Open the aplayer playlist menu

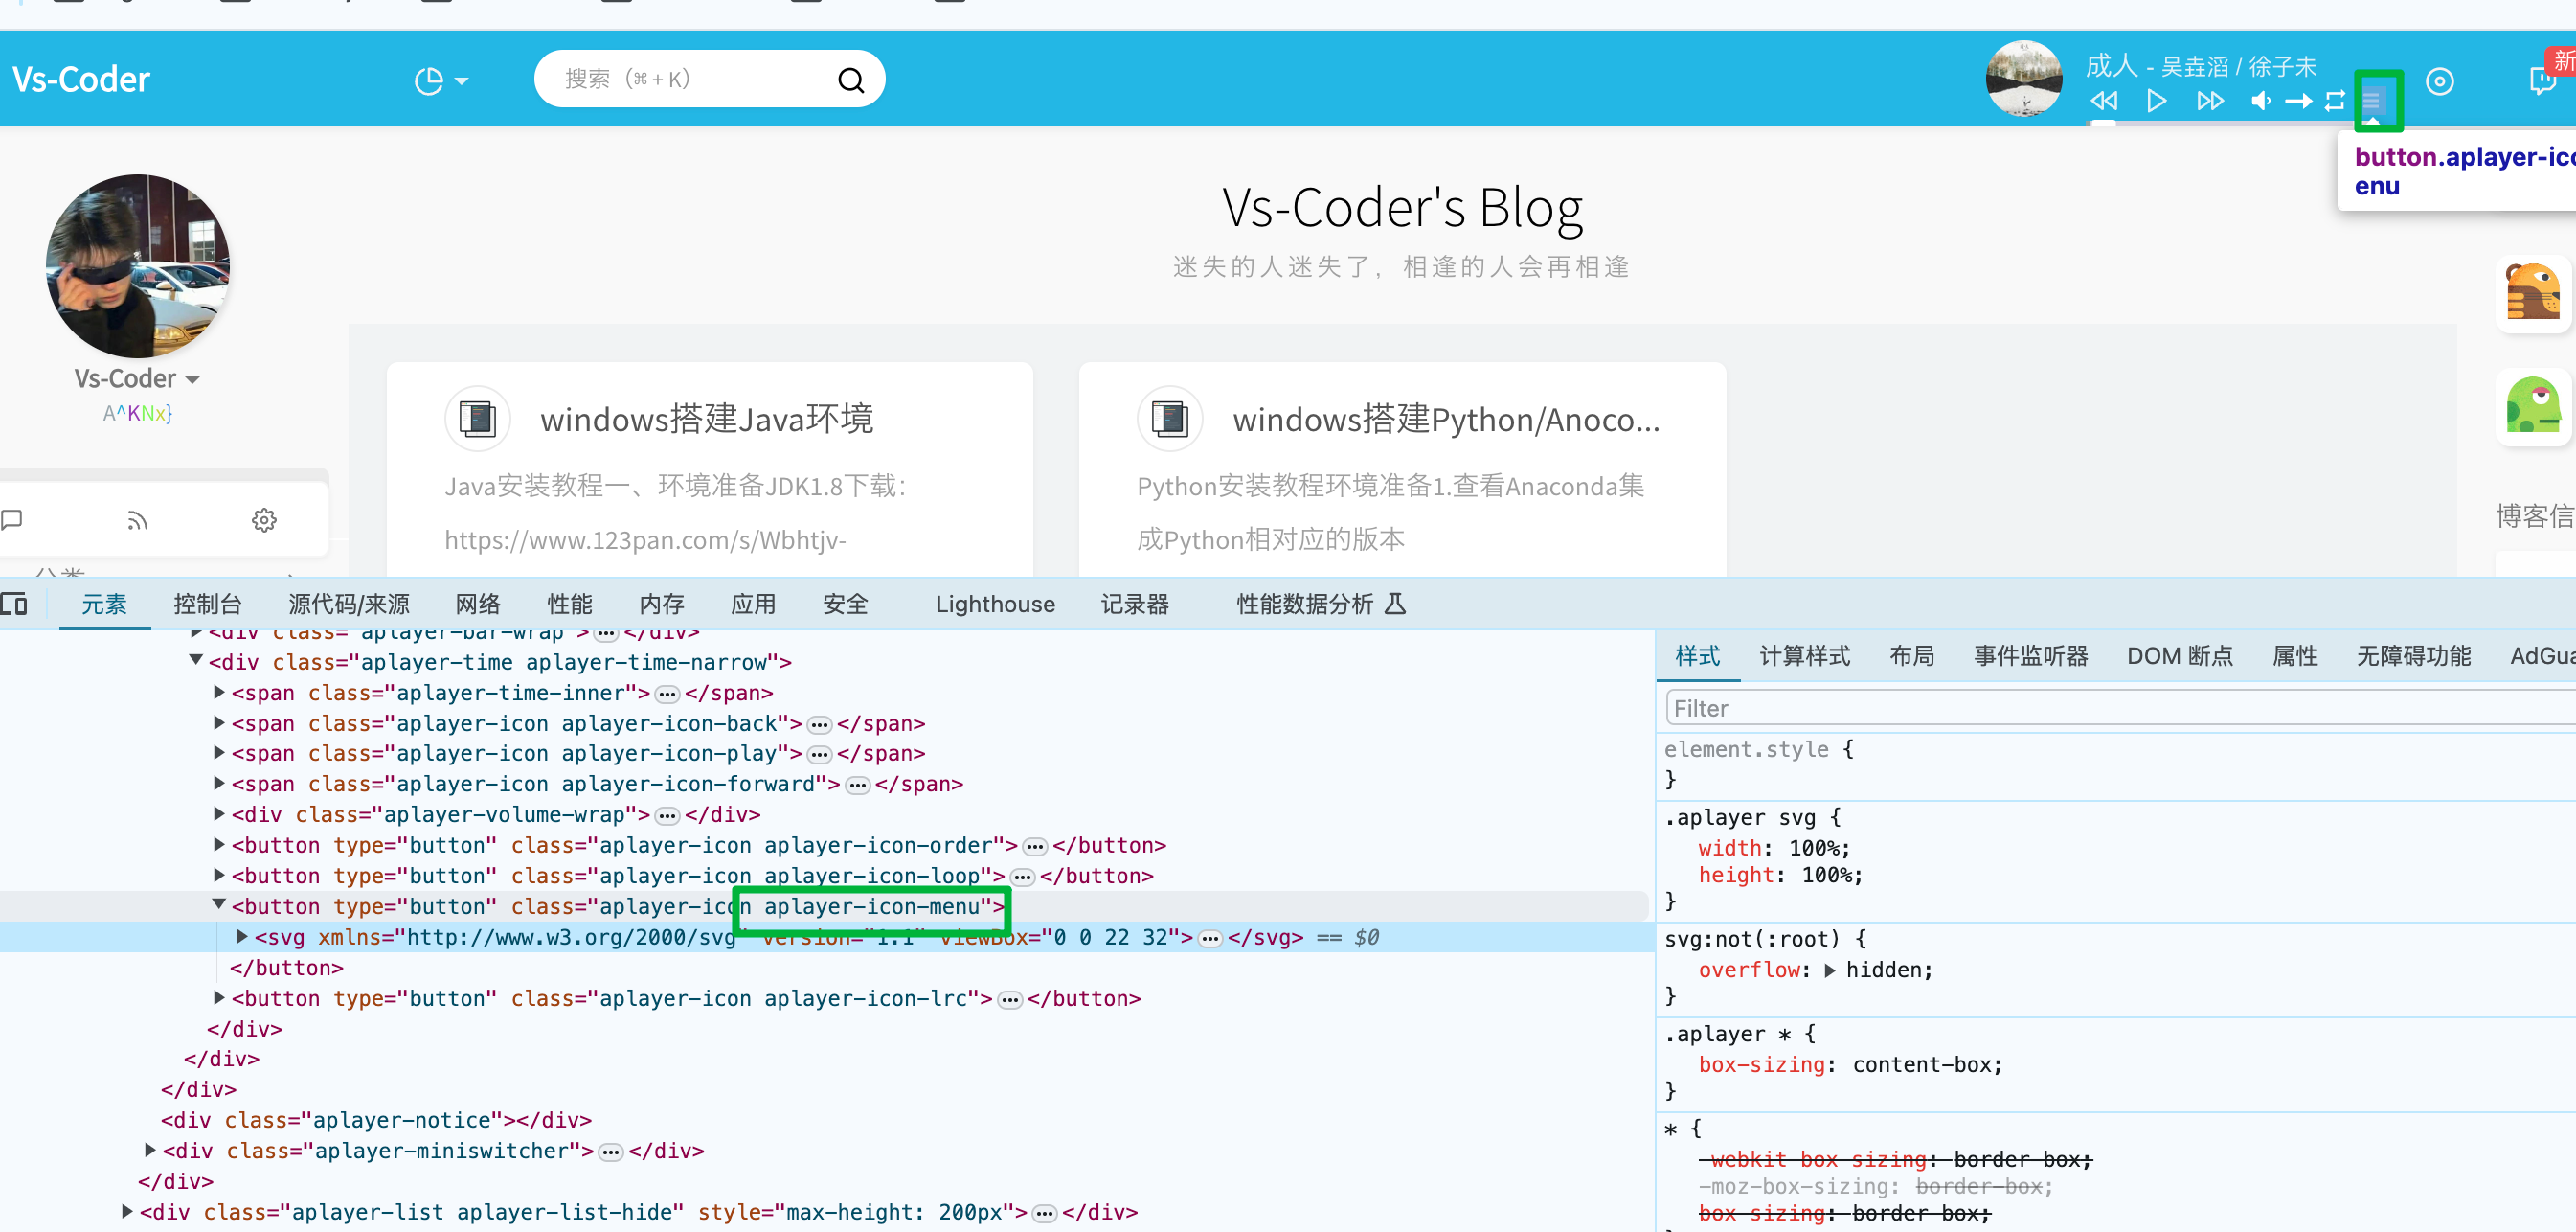[x=2372, y=101]
